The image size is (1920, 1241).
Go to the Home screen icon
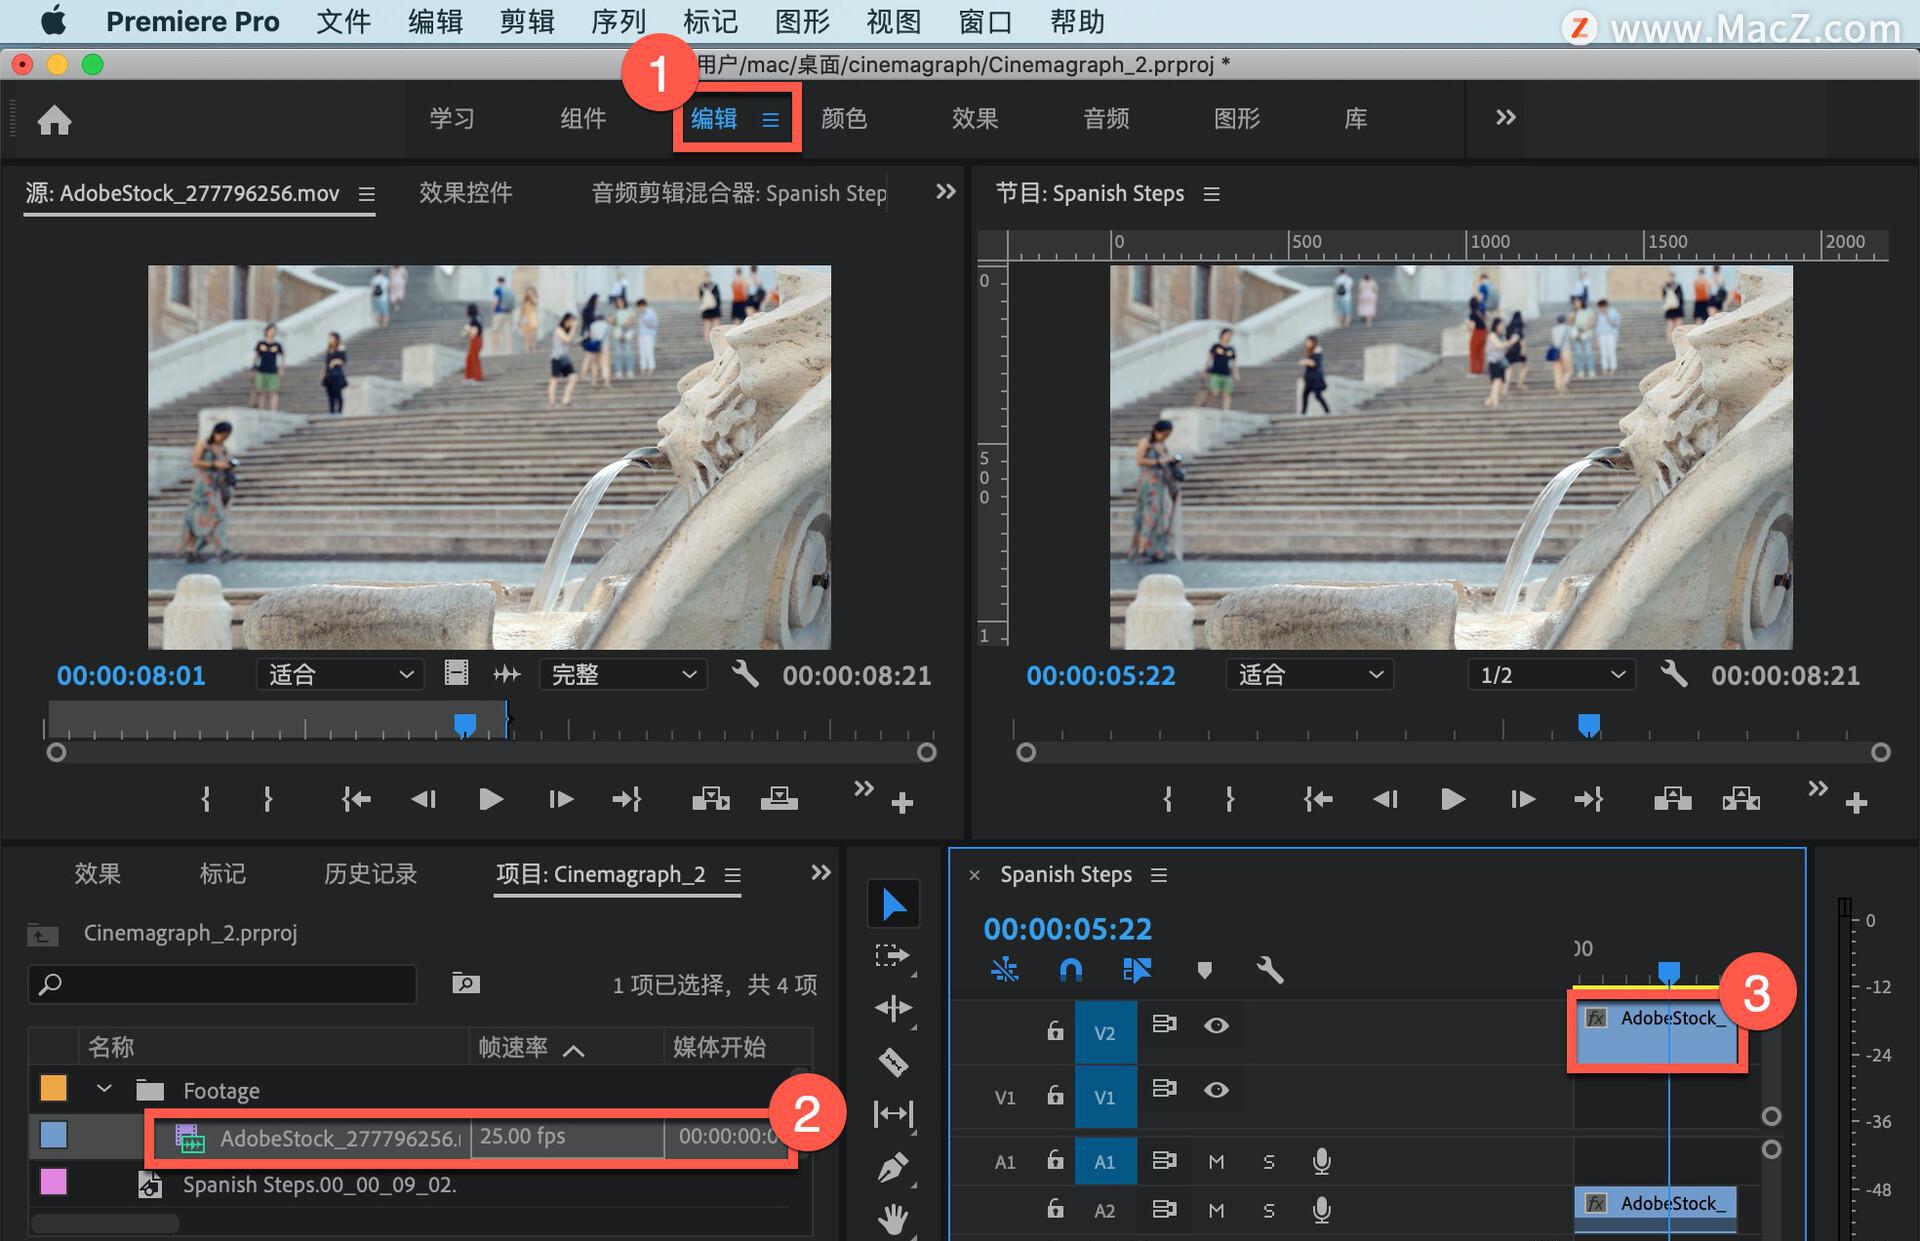click(54, 120)
